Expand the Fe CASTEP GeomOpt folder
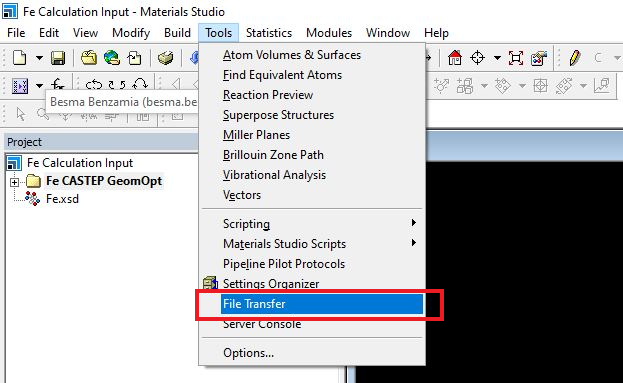Screen dimensions: 623x383 point(15,182)
